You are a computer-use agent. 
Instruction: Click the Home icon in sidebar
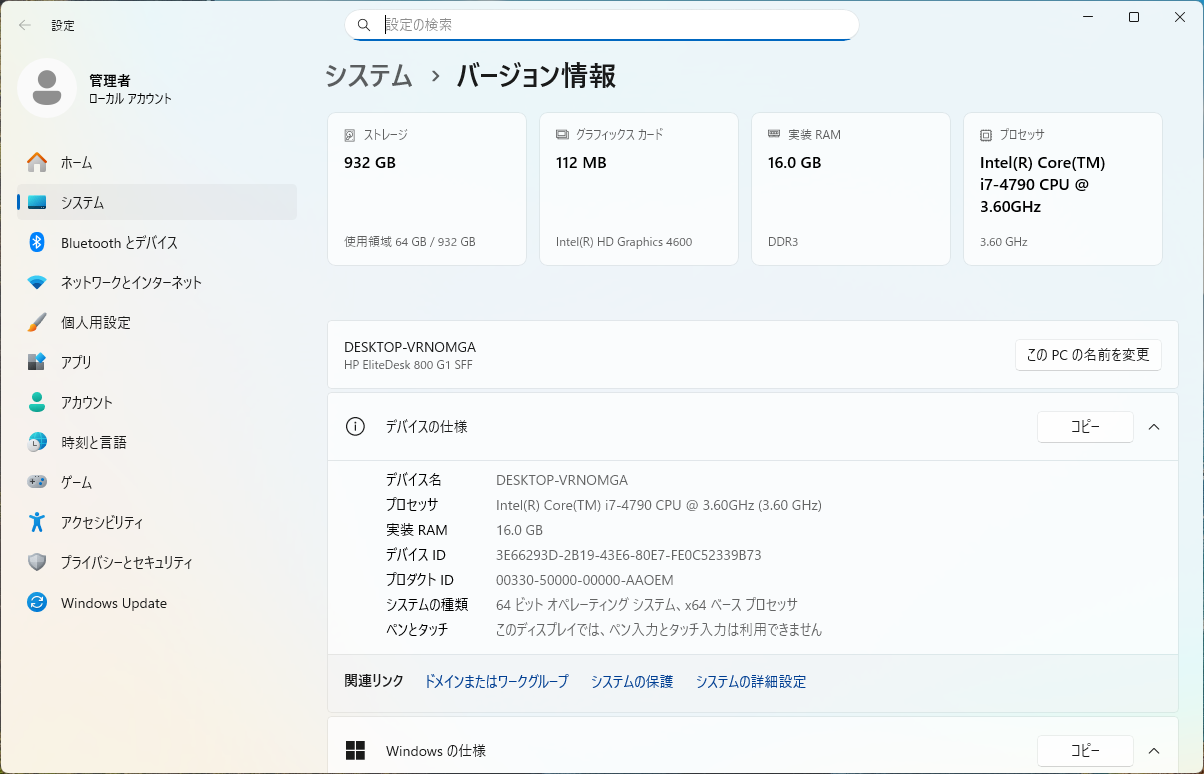[37, 162]
